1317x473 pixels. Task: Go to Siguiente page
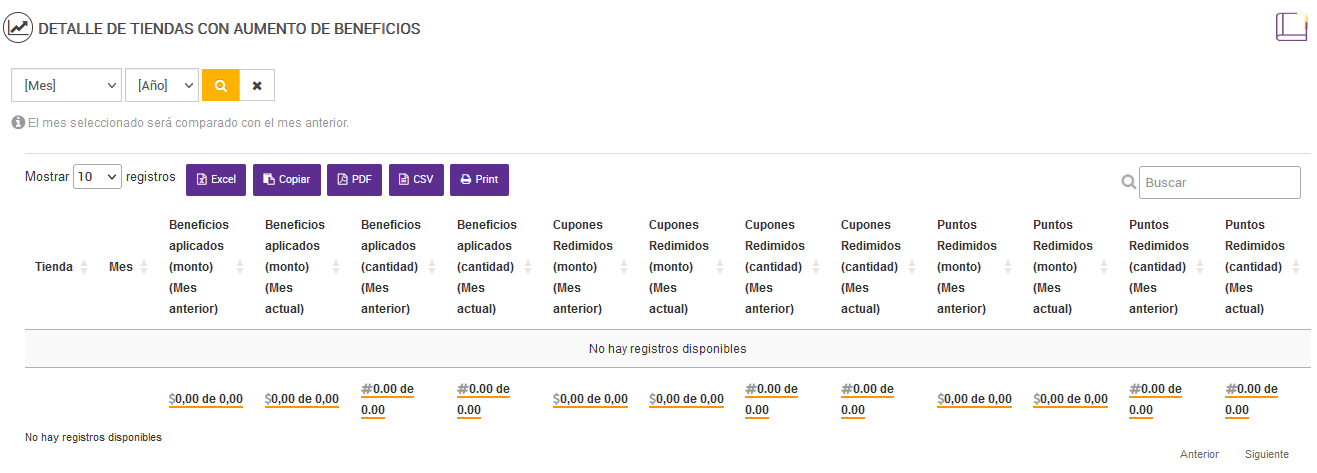1266,454
